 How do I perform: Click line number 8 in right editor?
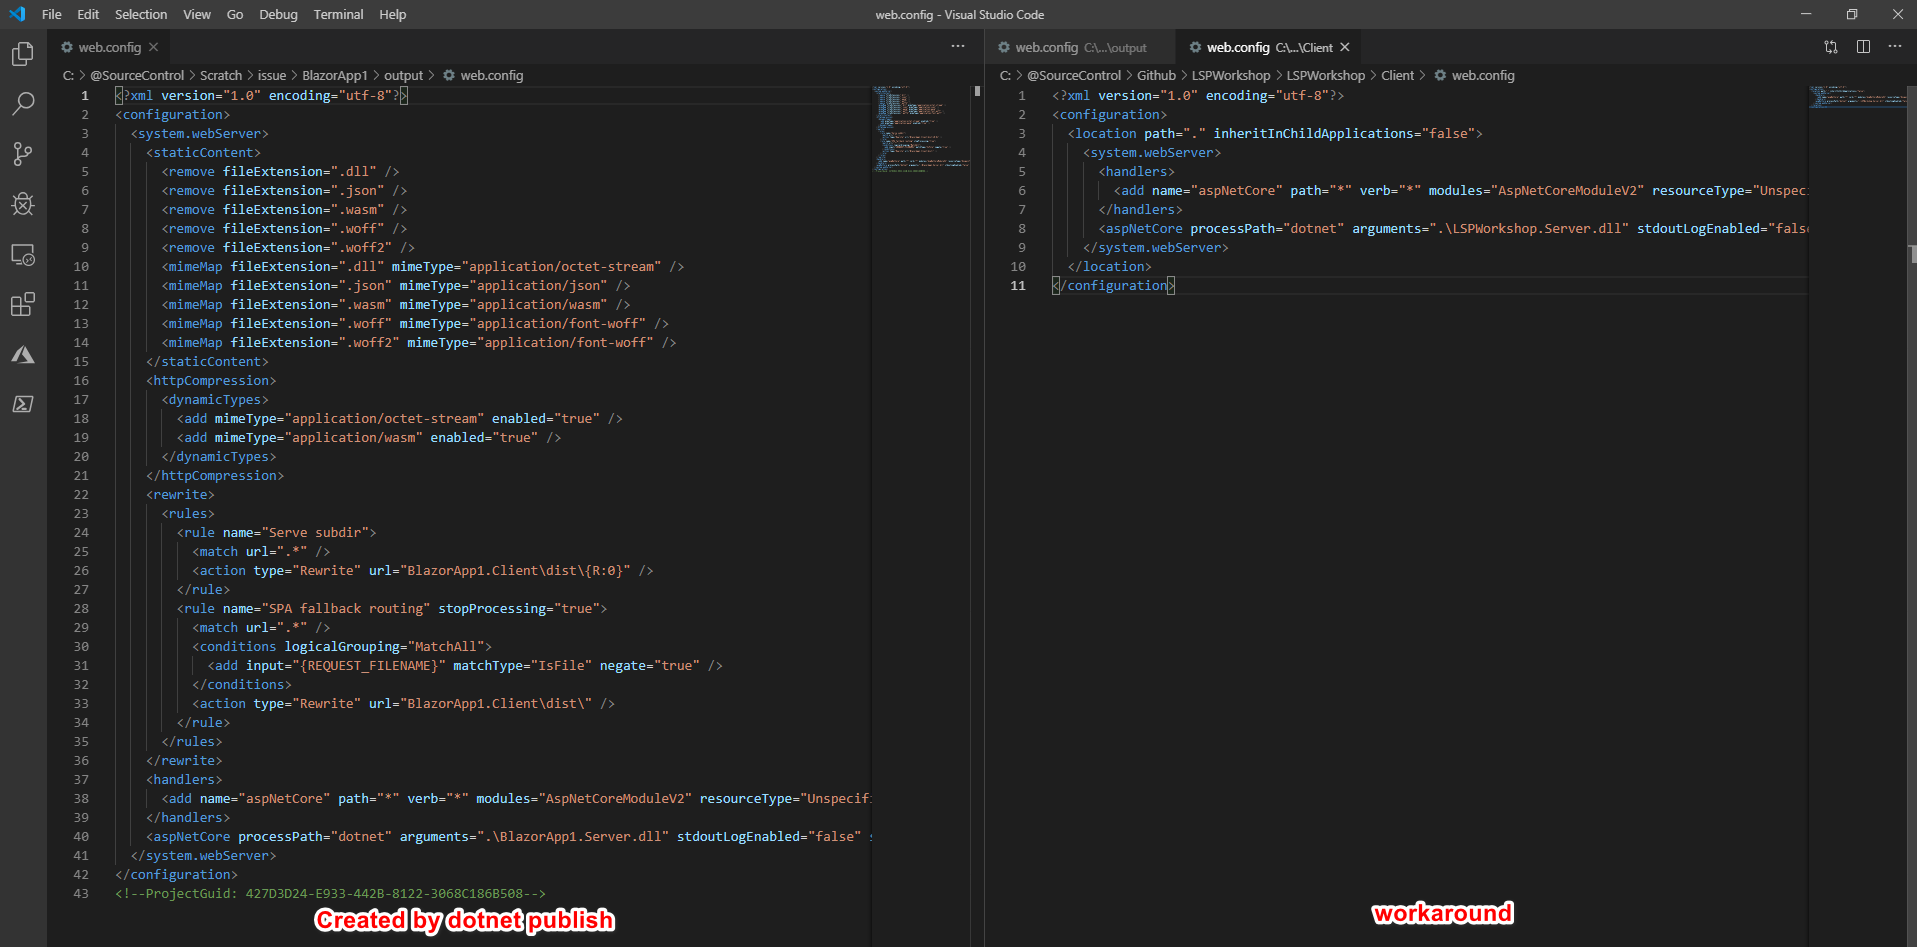click(1022, 228)
